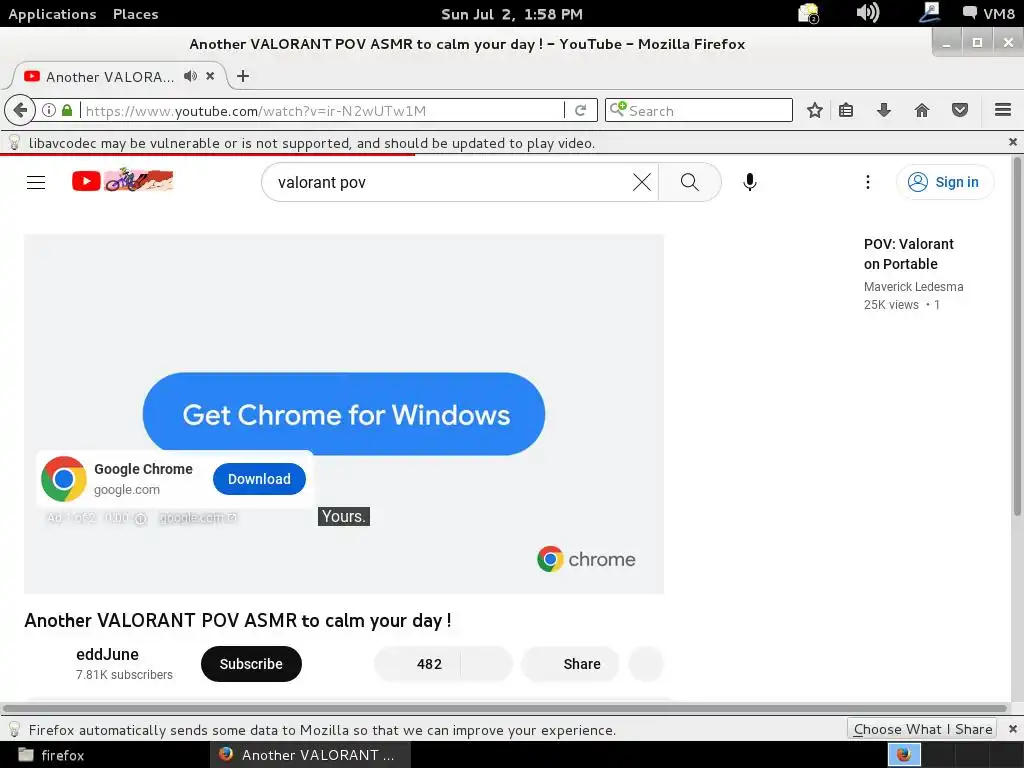Click the horizontal page scrollbar
Image resolution: width=1024 pixels, height=768 pixels.
[x=504, y=708]
